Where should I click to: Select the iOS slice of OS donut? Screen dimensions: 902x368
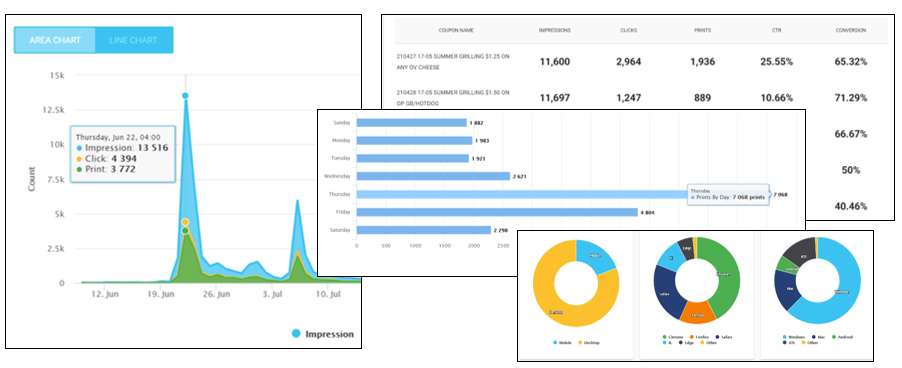coord(801,253)
